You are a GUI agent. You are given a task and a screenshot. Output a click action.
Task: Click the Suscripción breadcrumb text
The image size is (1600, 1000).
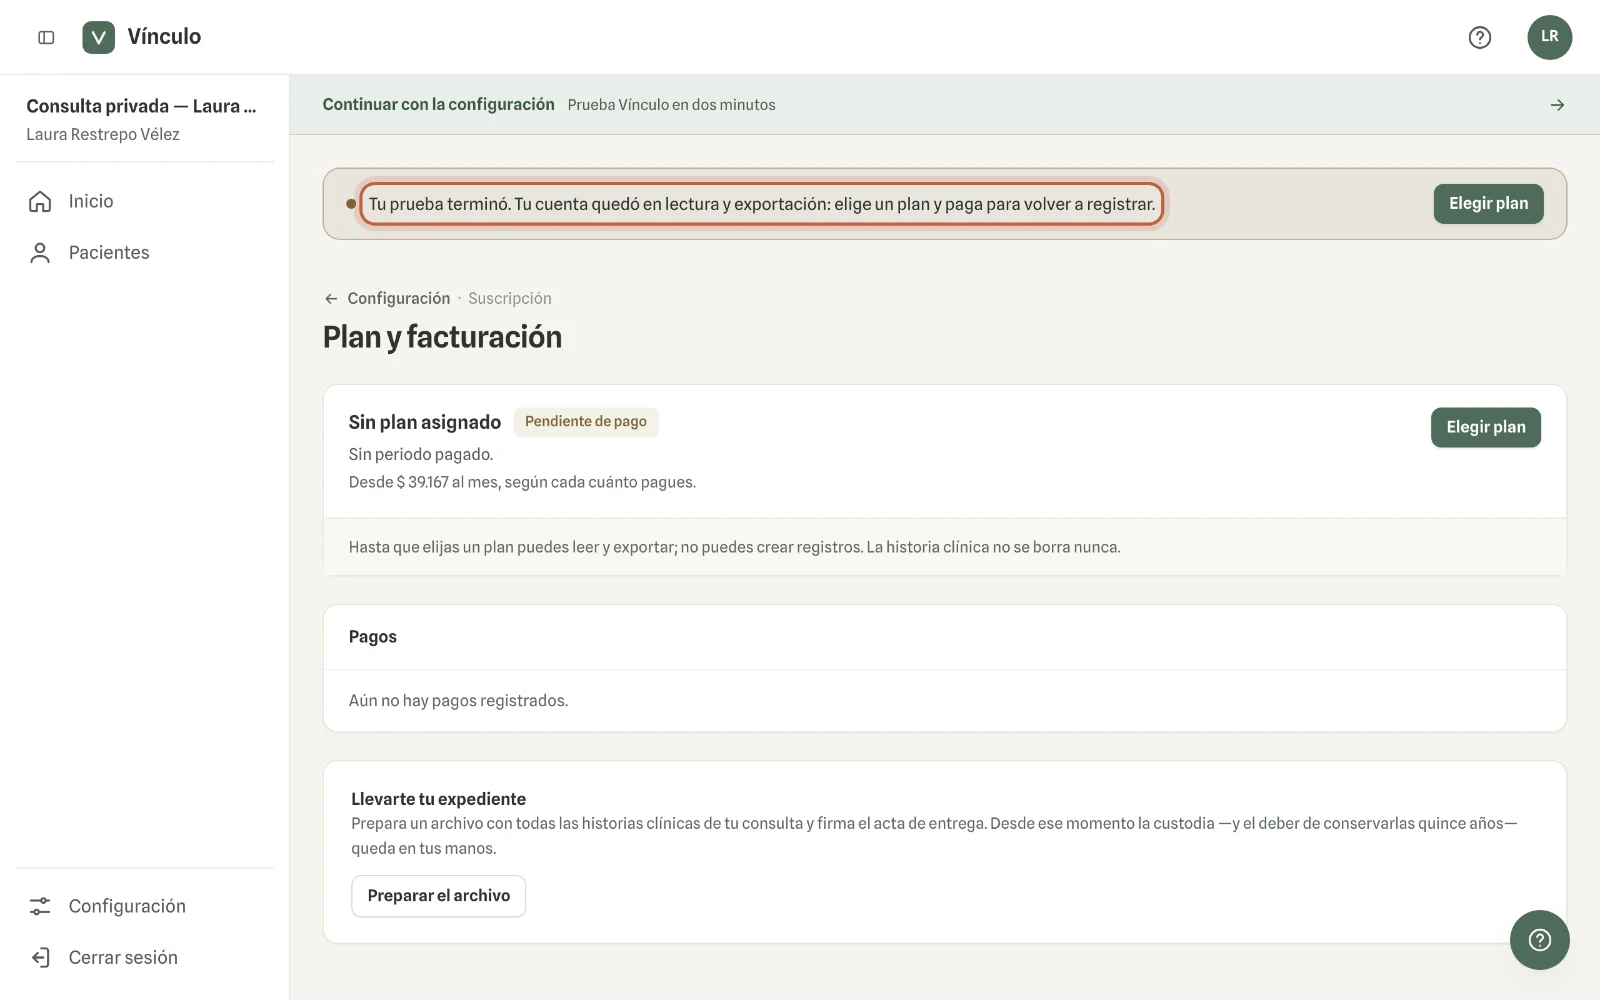pos(510,298)
